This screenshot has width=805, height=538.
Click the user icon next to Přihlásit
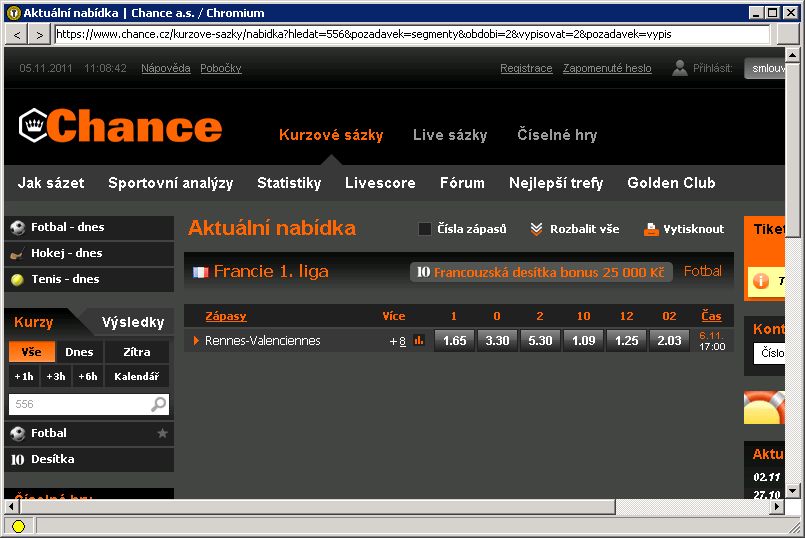[679, 68]
